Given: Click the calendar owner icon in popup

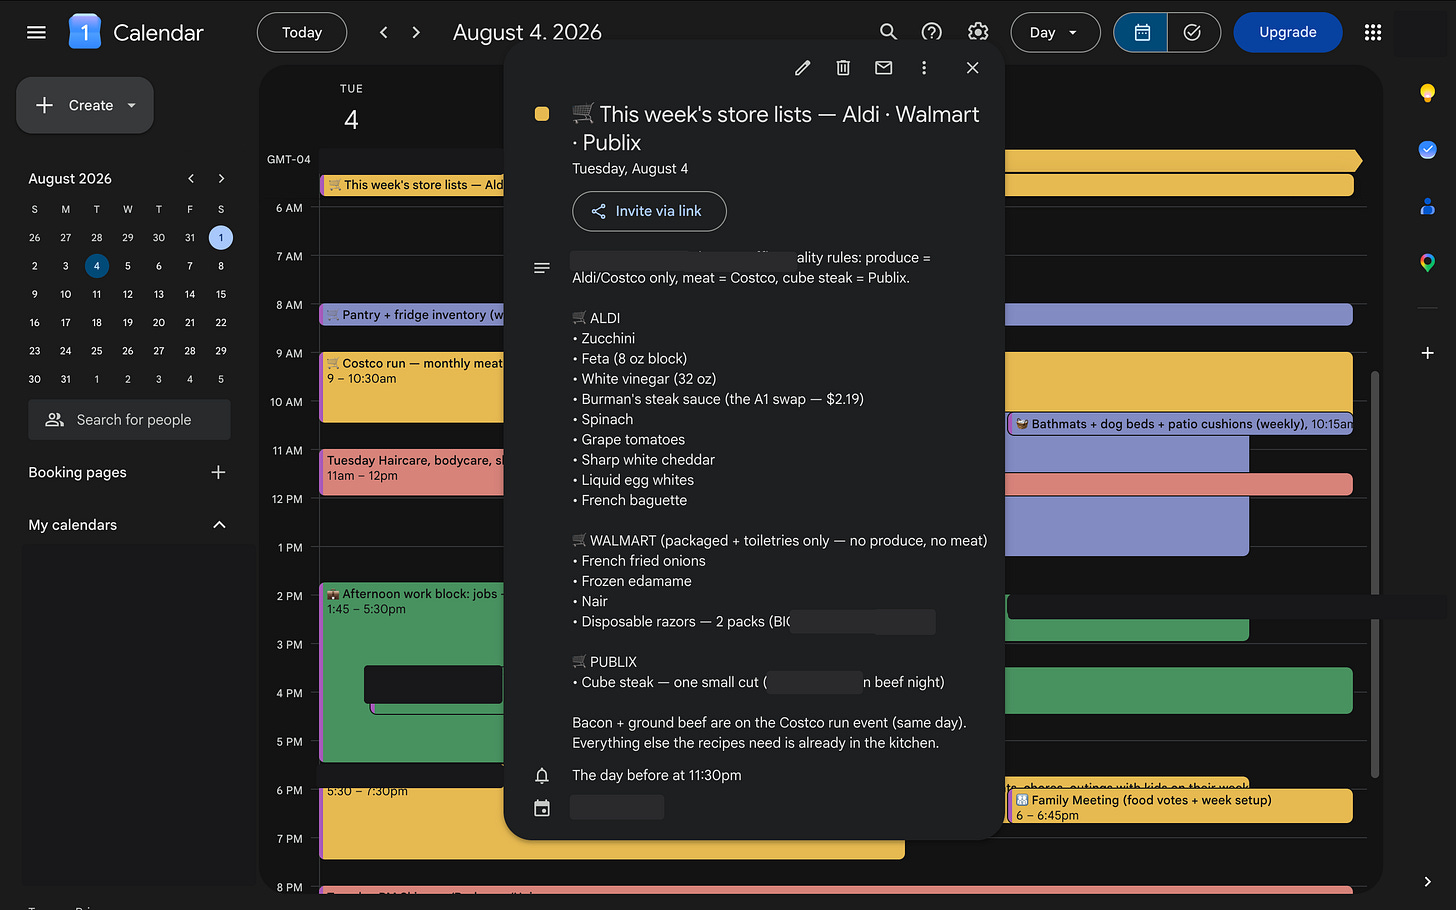Looking at the screenshot, I should point(542,808).
